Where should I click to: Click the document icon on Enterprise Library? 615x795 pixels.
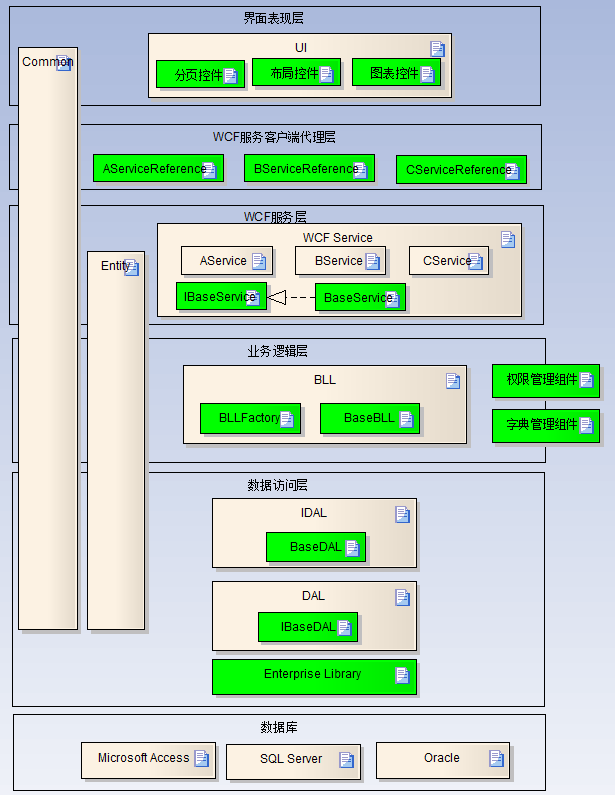(402, 676)
